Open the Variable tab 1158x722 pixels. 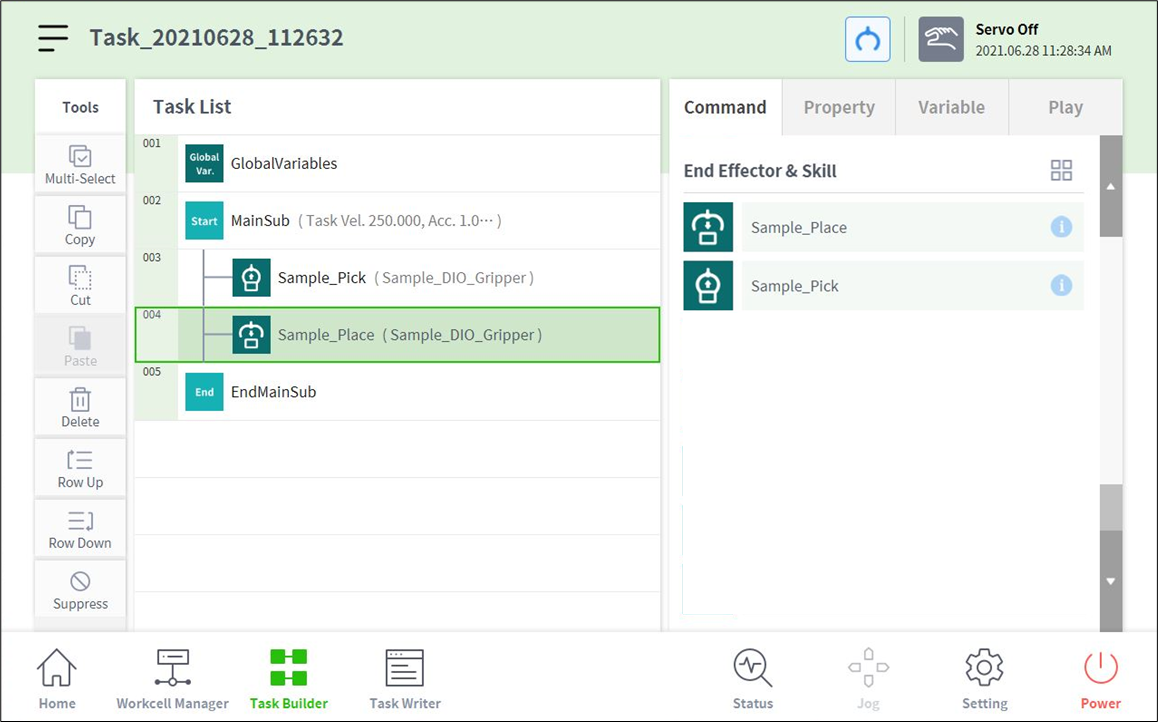click(x=951, y=107)
